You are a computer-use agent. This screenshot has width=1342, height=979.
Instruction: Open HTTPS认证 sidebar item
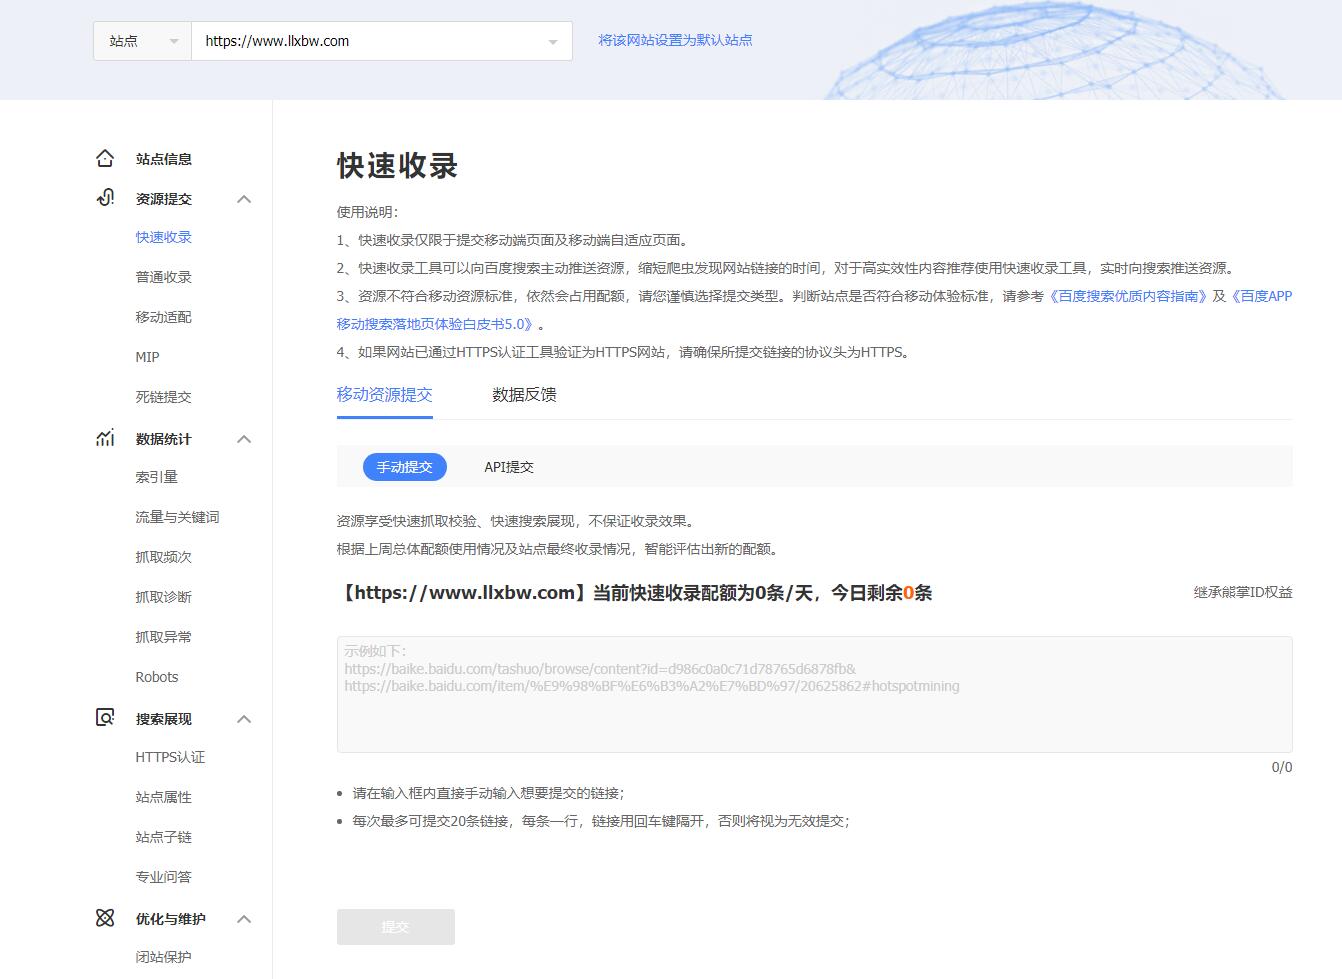(x=171, y=757)
